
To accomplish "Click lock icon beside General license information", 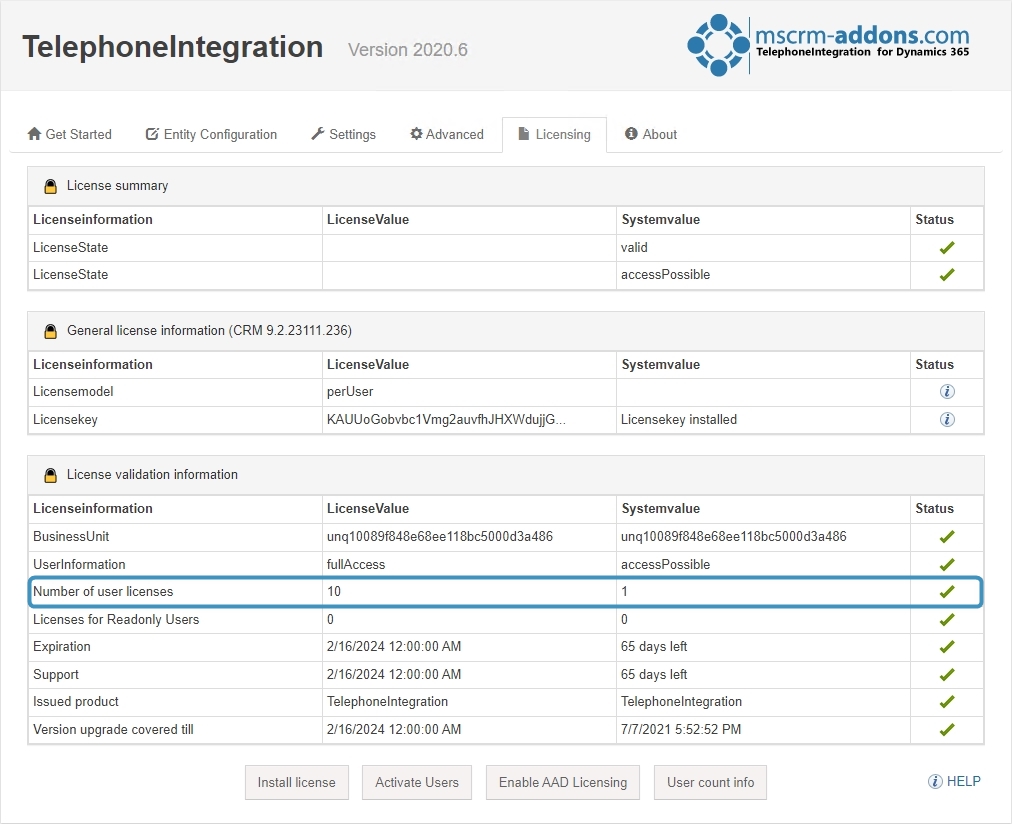I will (x=50, y=331).
